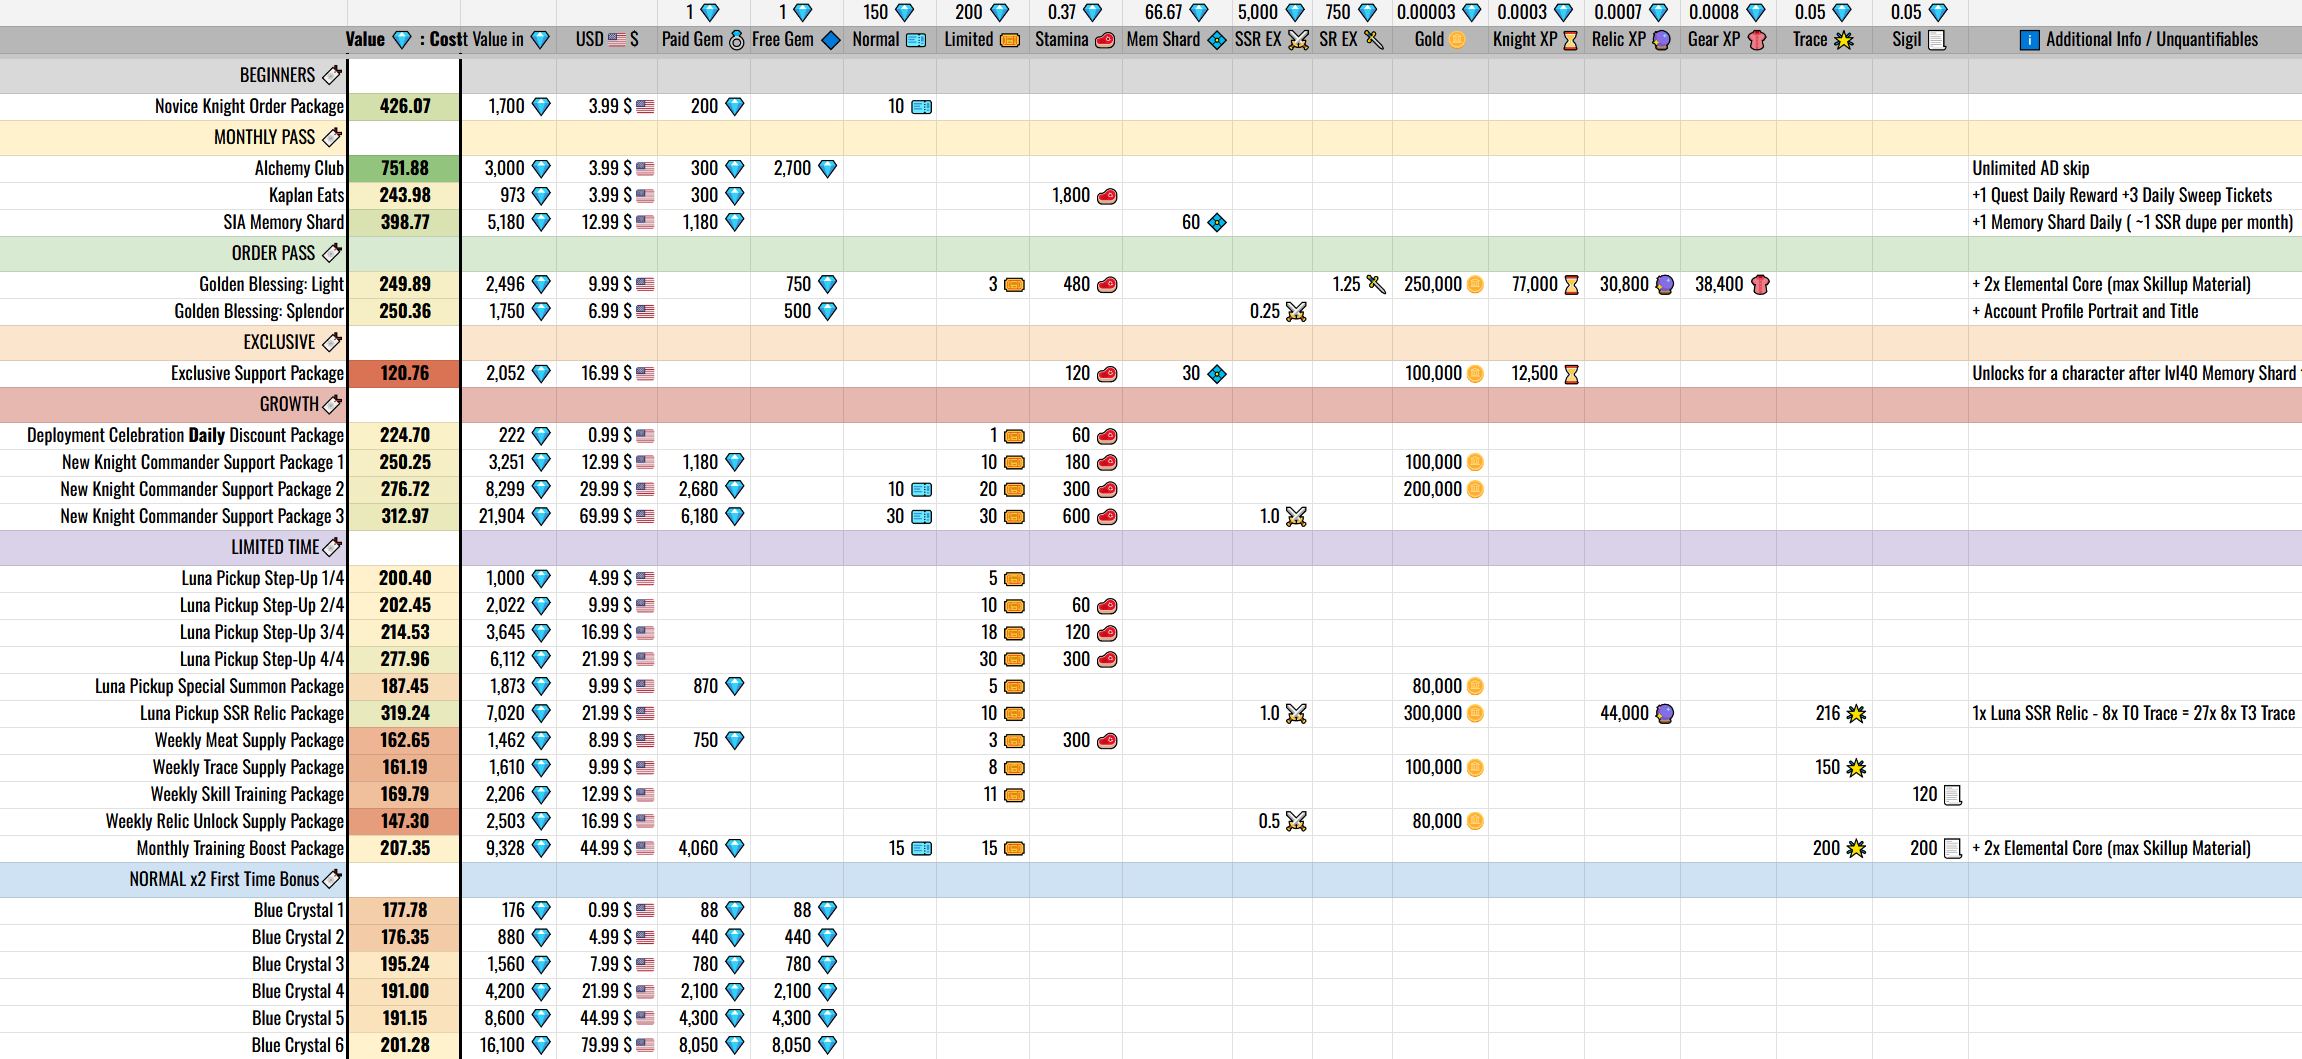Select the GROWTH category row label
The height and width of the screenshot is (1059, 2302).
coord(288,404)
